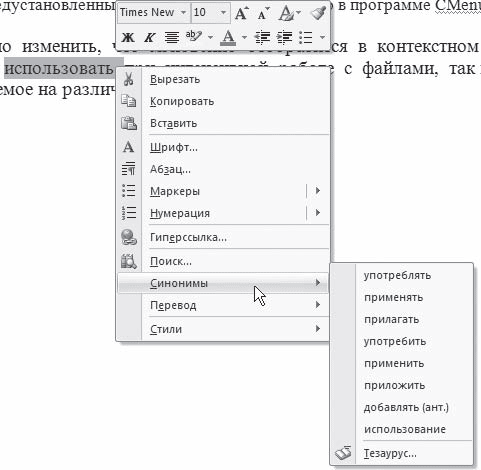The width and height of the screenshot is (481, 470).
Task: Click the Format Painter brush icon
Action: (318, 14)
